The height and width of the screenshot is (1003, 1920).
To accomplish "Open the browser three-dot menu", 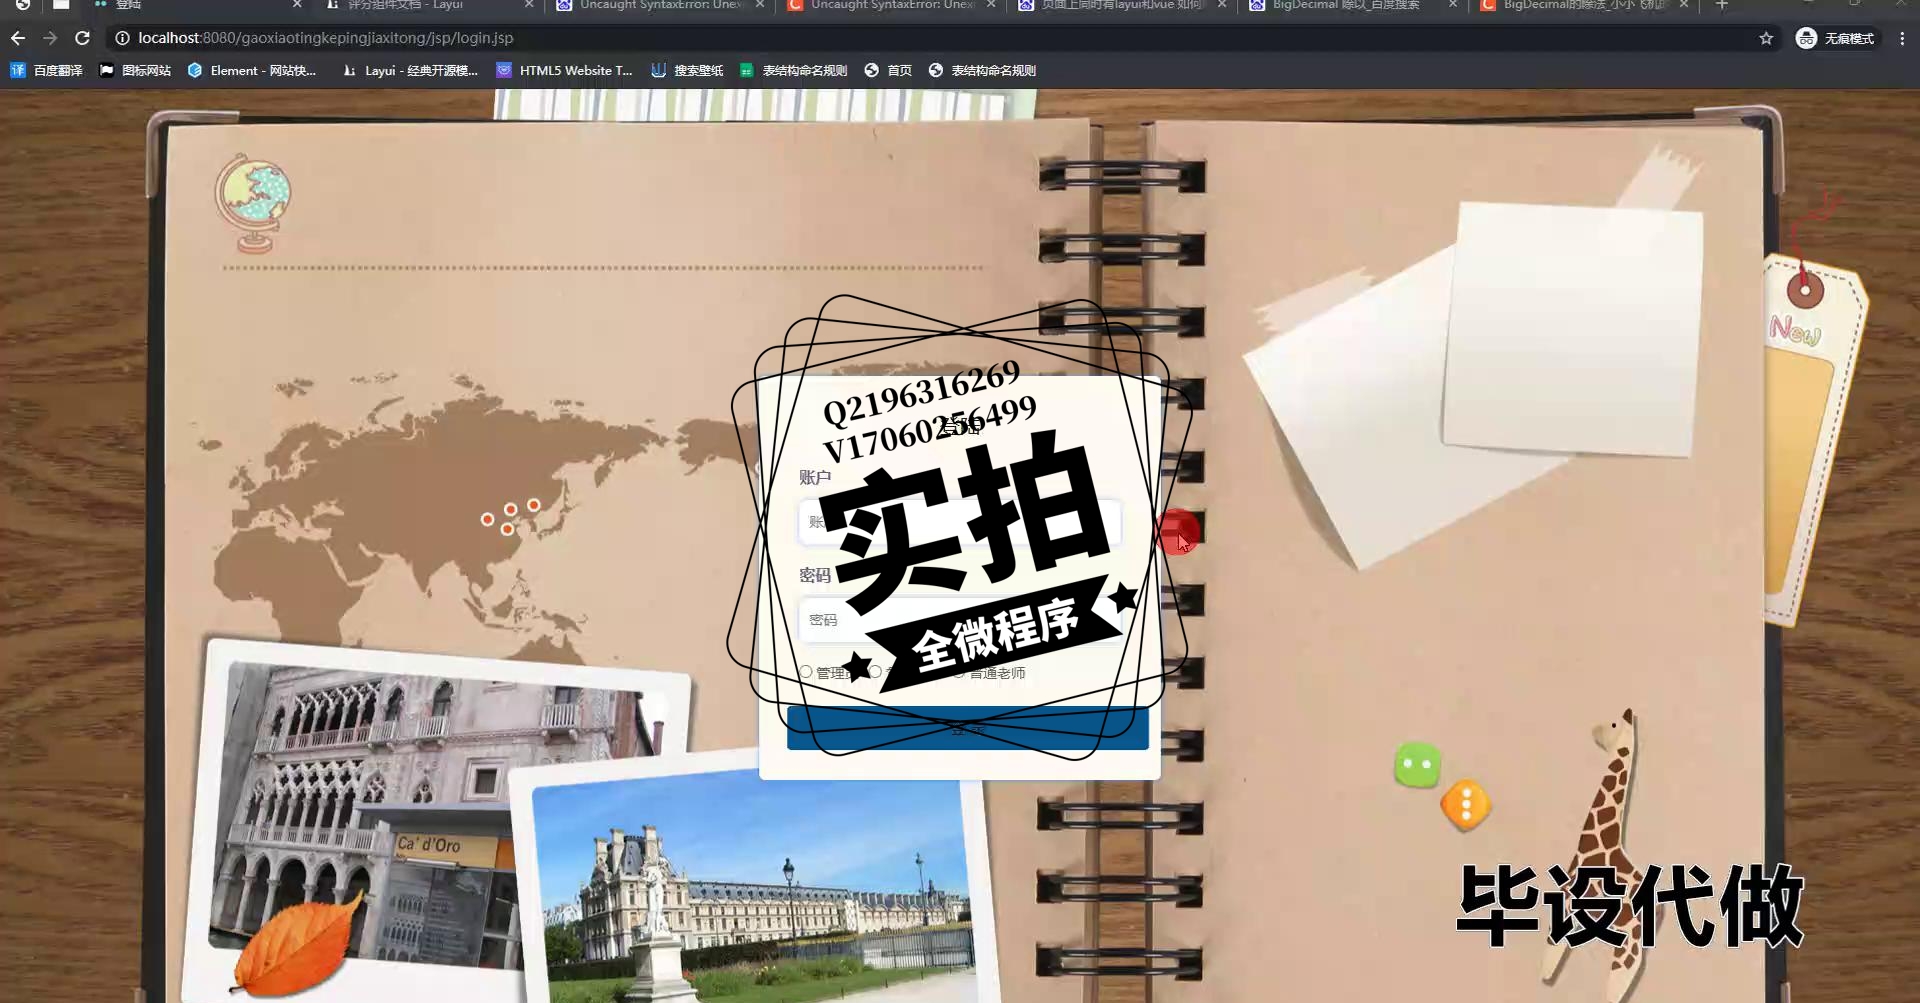I will point(1902,38).
